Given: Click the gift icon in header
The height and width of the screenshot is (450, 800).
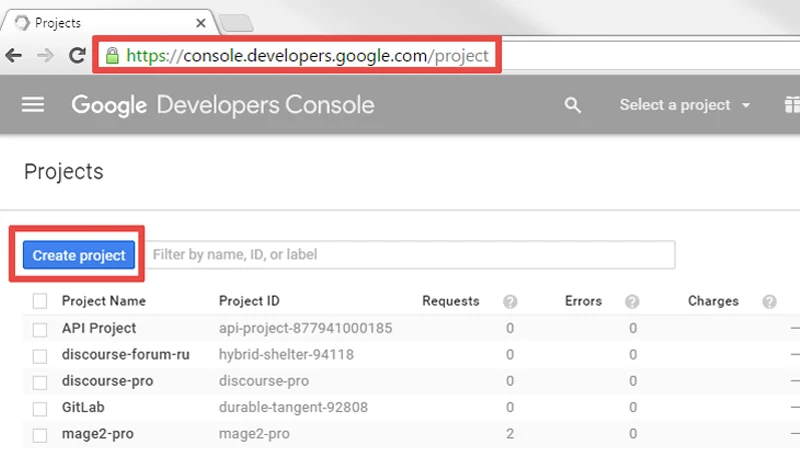Looking at the screenshot, I should 791,105.
